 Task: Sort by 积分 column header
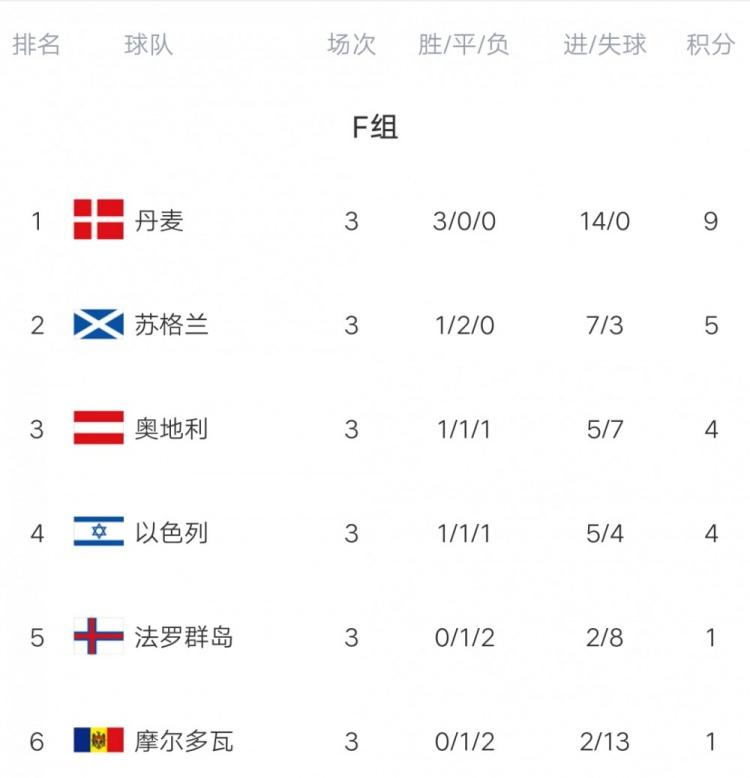711,45
